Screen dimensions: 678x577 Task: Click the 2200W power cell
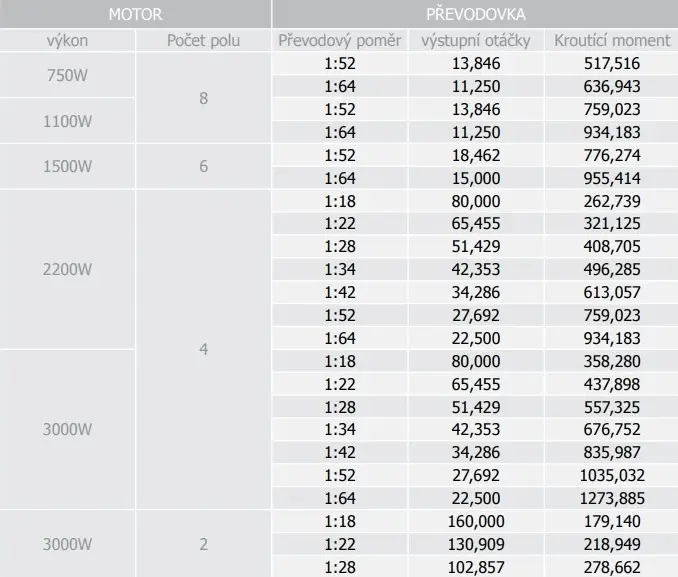[67, 269]
